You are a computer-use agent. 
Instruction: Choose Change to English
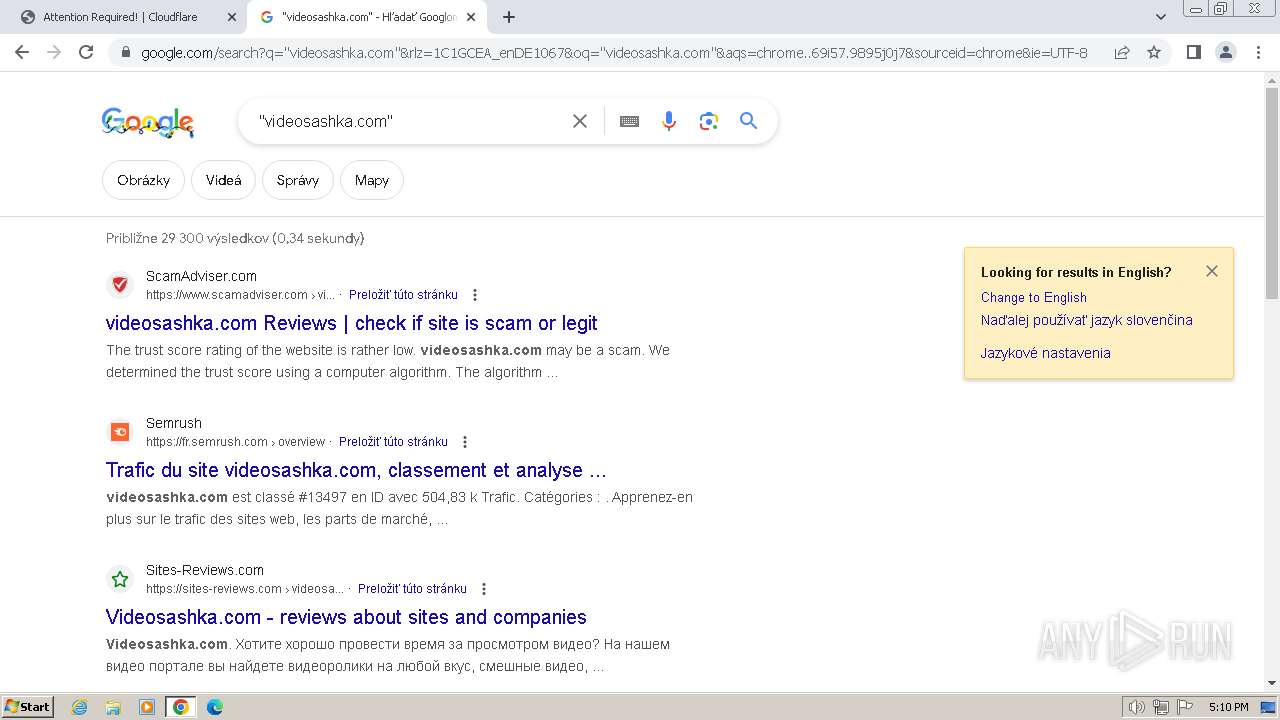tap(1034, 297)
